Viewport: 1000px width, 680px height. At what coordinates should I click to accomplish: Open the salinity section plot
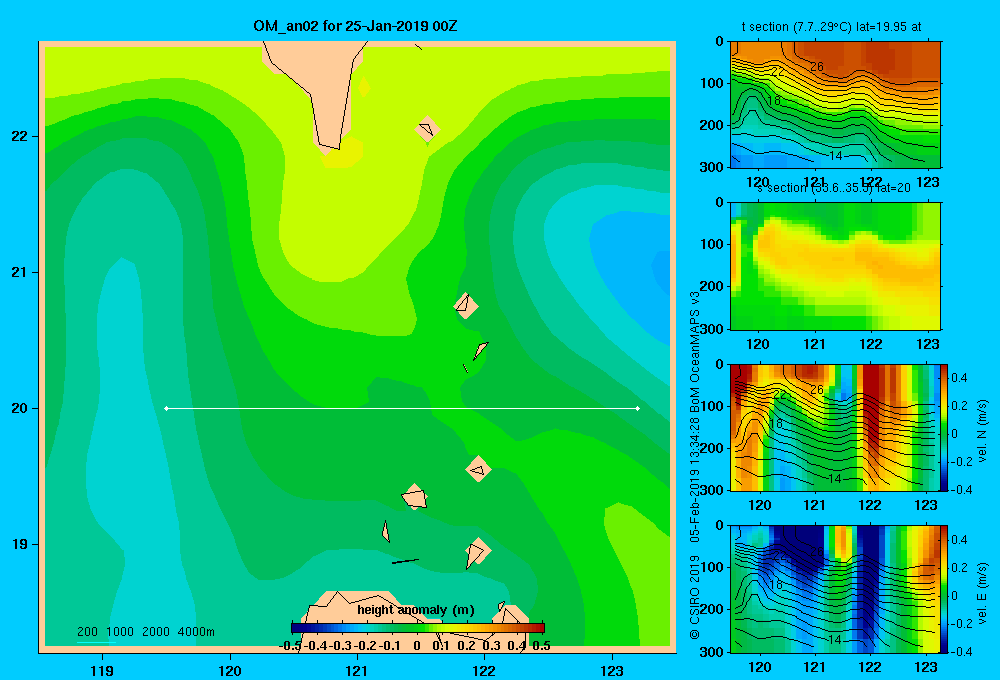click(x=835, y=266)
